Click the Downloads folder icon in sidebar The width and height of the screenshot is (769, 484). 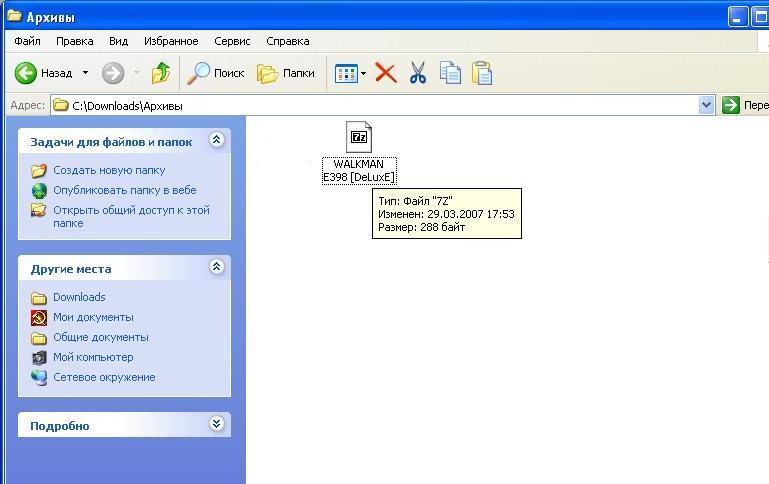(x=39, y=298)
